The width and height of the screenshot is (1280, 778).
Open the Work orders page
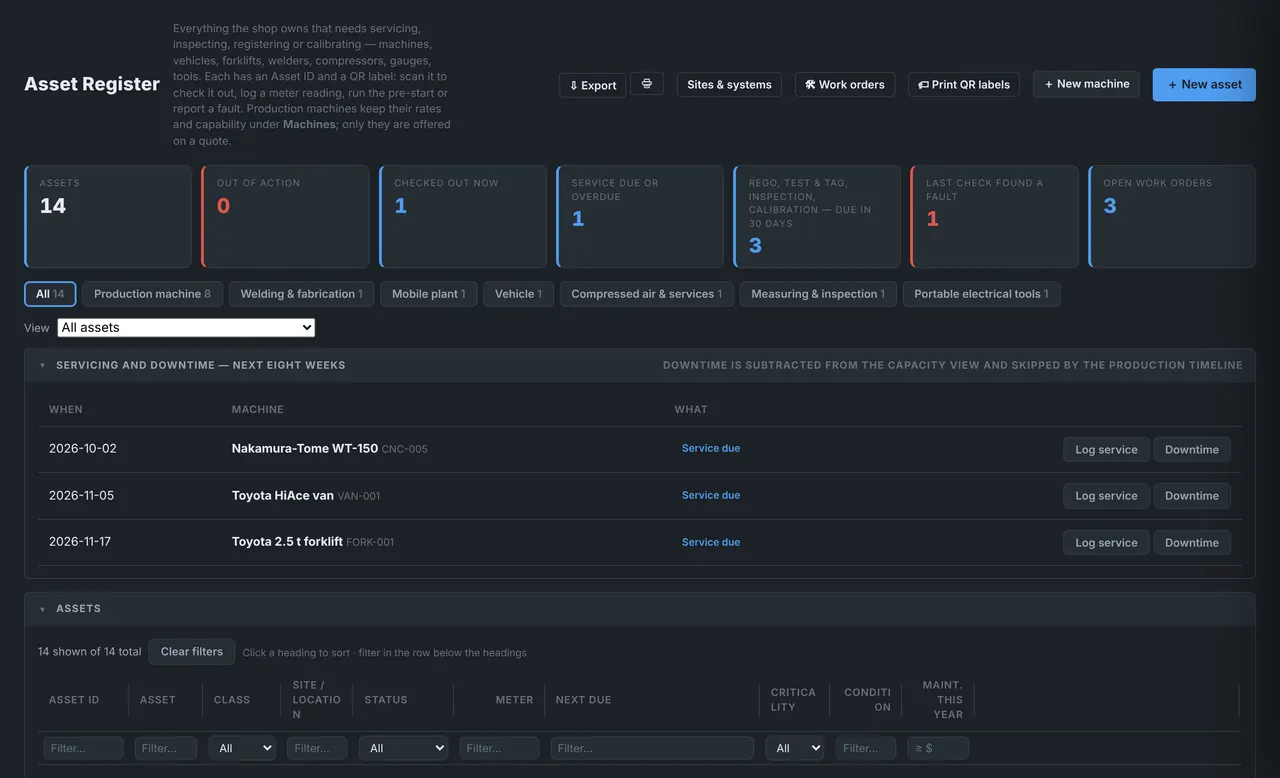pos(845,85)
